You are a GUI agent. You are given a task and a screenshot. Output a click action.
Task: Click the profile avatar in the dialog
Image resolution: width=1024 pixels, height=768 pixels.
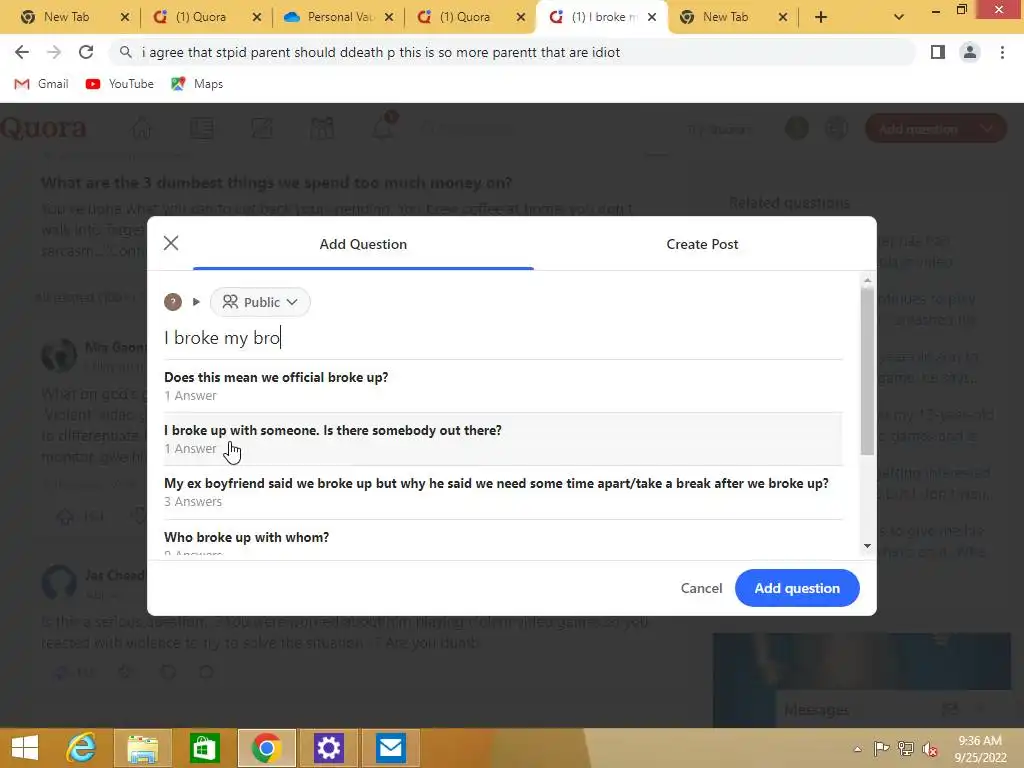pyautogui.click(x=172, y=302)
